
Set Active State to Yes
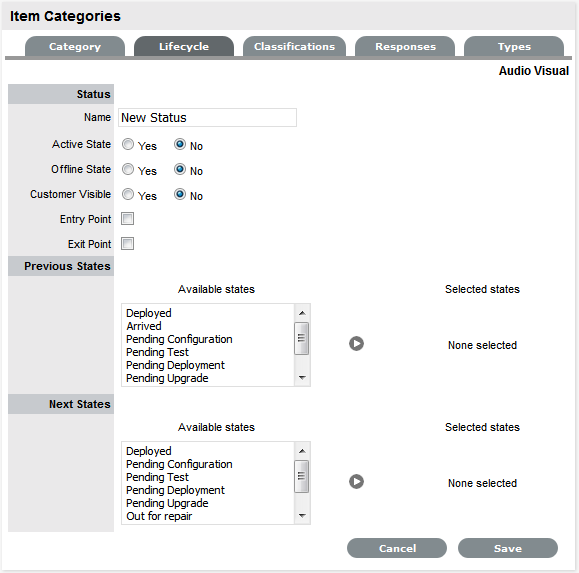(128, 144)
